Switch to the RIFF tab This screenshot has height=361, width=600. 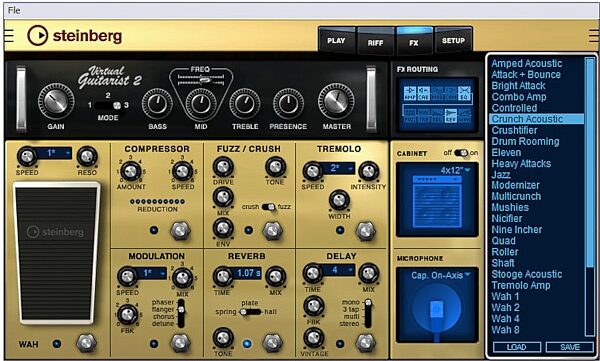coord(375,42)
